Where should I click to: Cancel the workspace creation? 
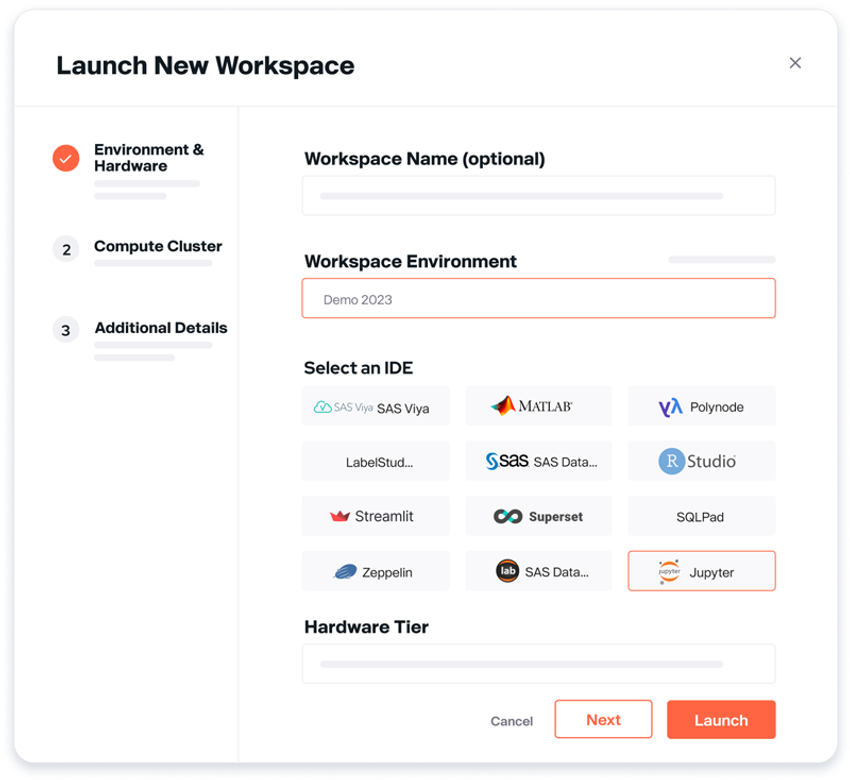click(511, 720)
